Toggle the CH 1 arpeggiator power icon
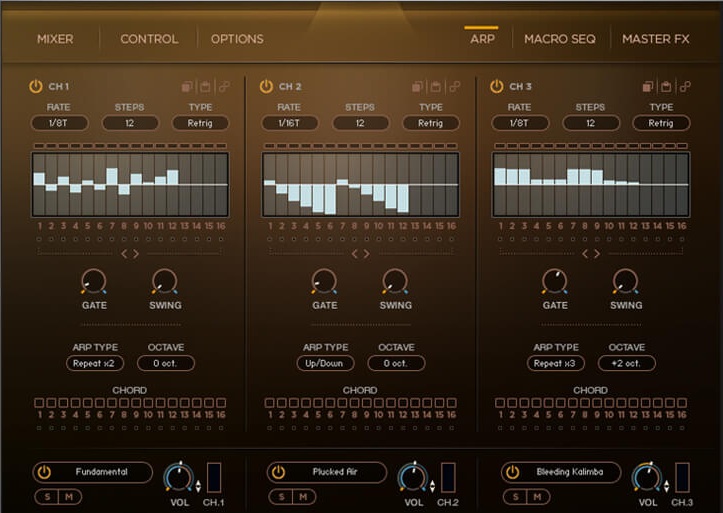 coord(36,87)
